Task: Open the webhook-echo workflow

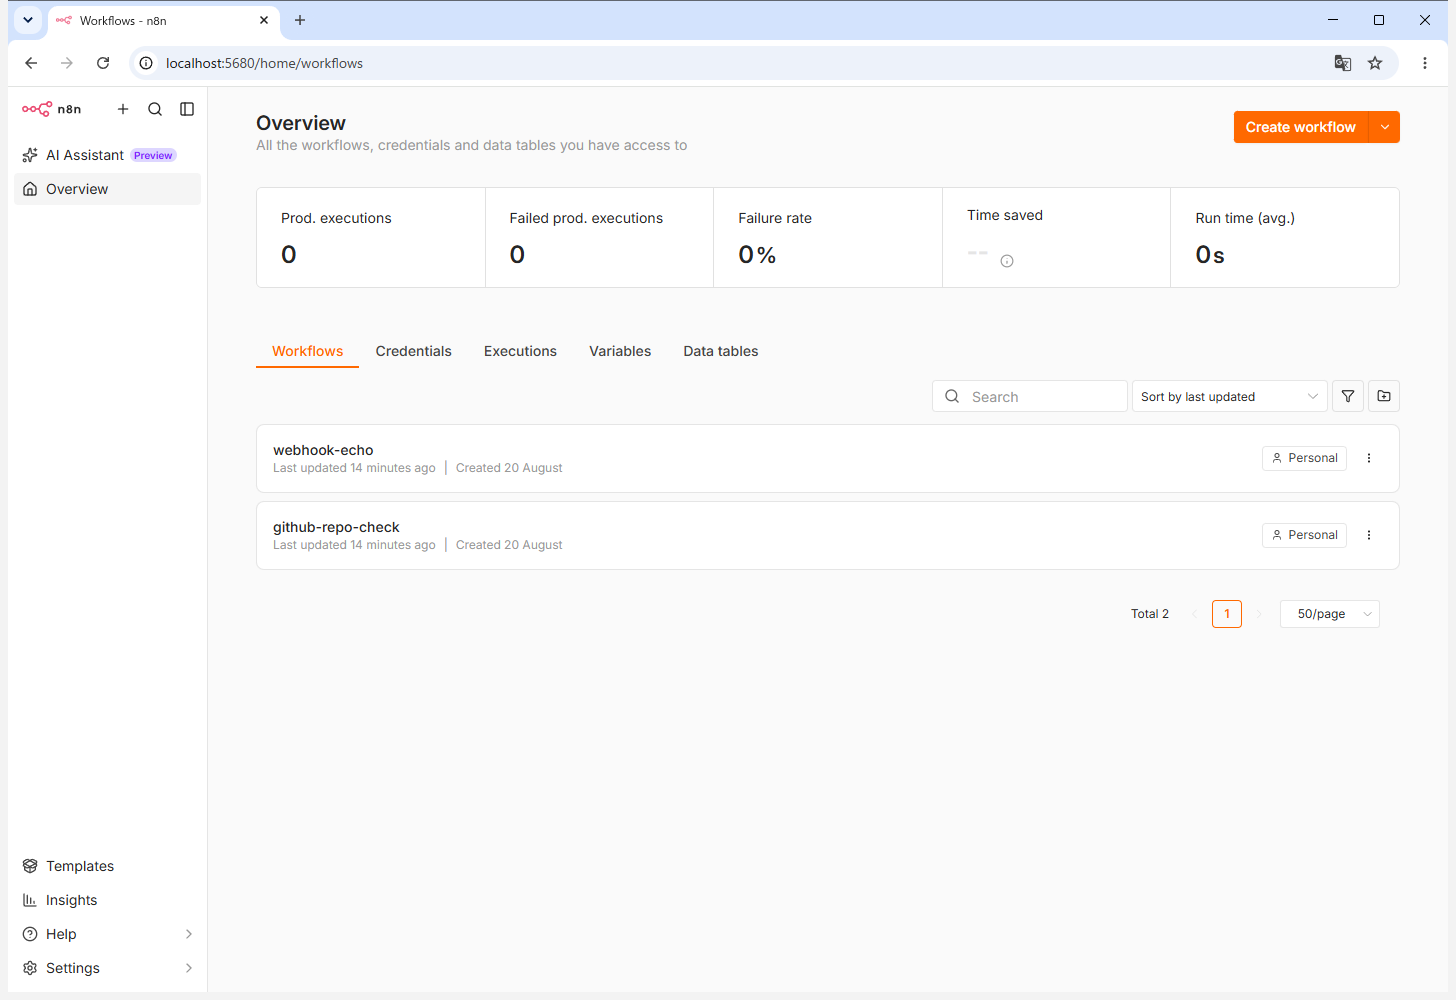Action: click(x=828, y=459)
